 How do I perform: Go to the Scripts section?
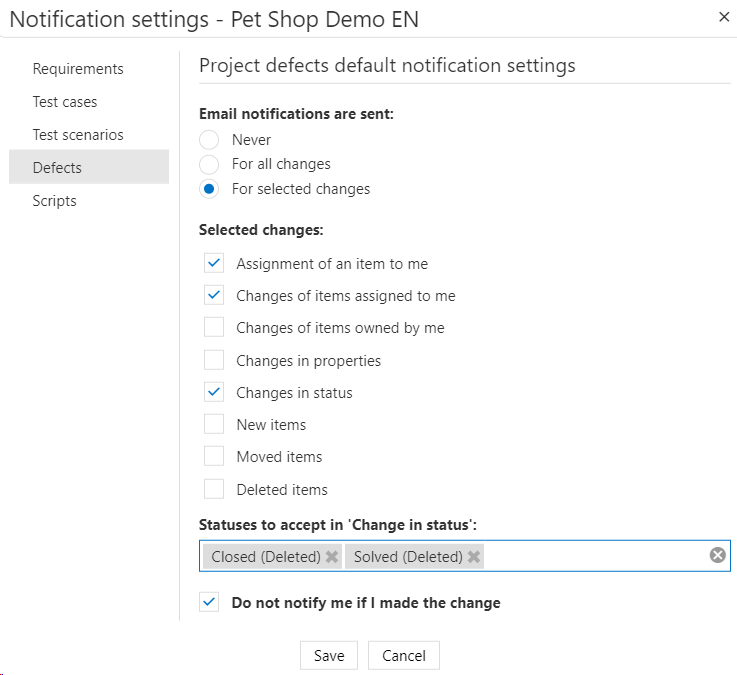click(x=55, y=201)
